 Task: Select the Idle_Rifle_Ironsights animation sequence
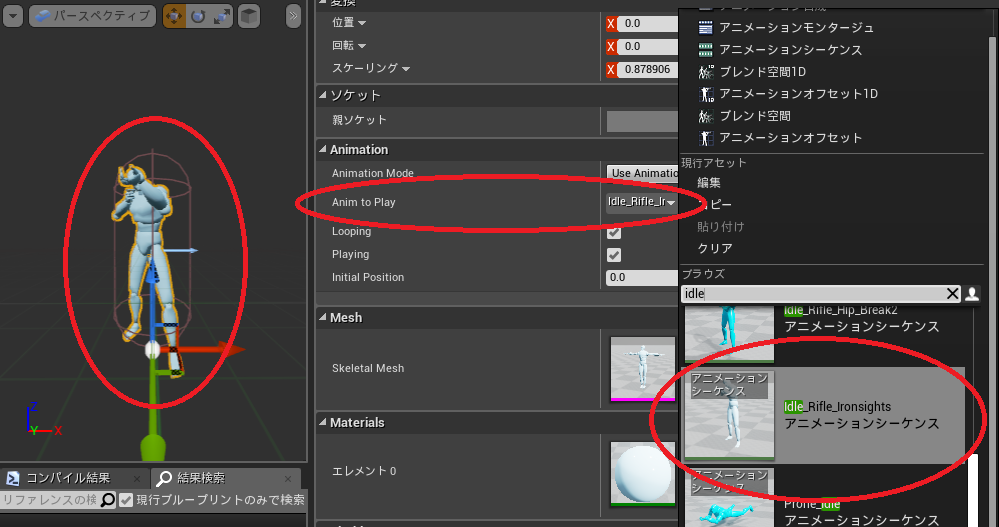pos(825,415)
